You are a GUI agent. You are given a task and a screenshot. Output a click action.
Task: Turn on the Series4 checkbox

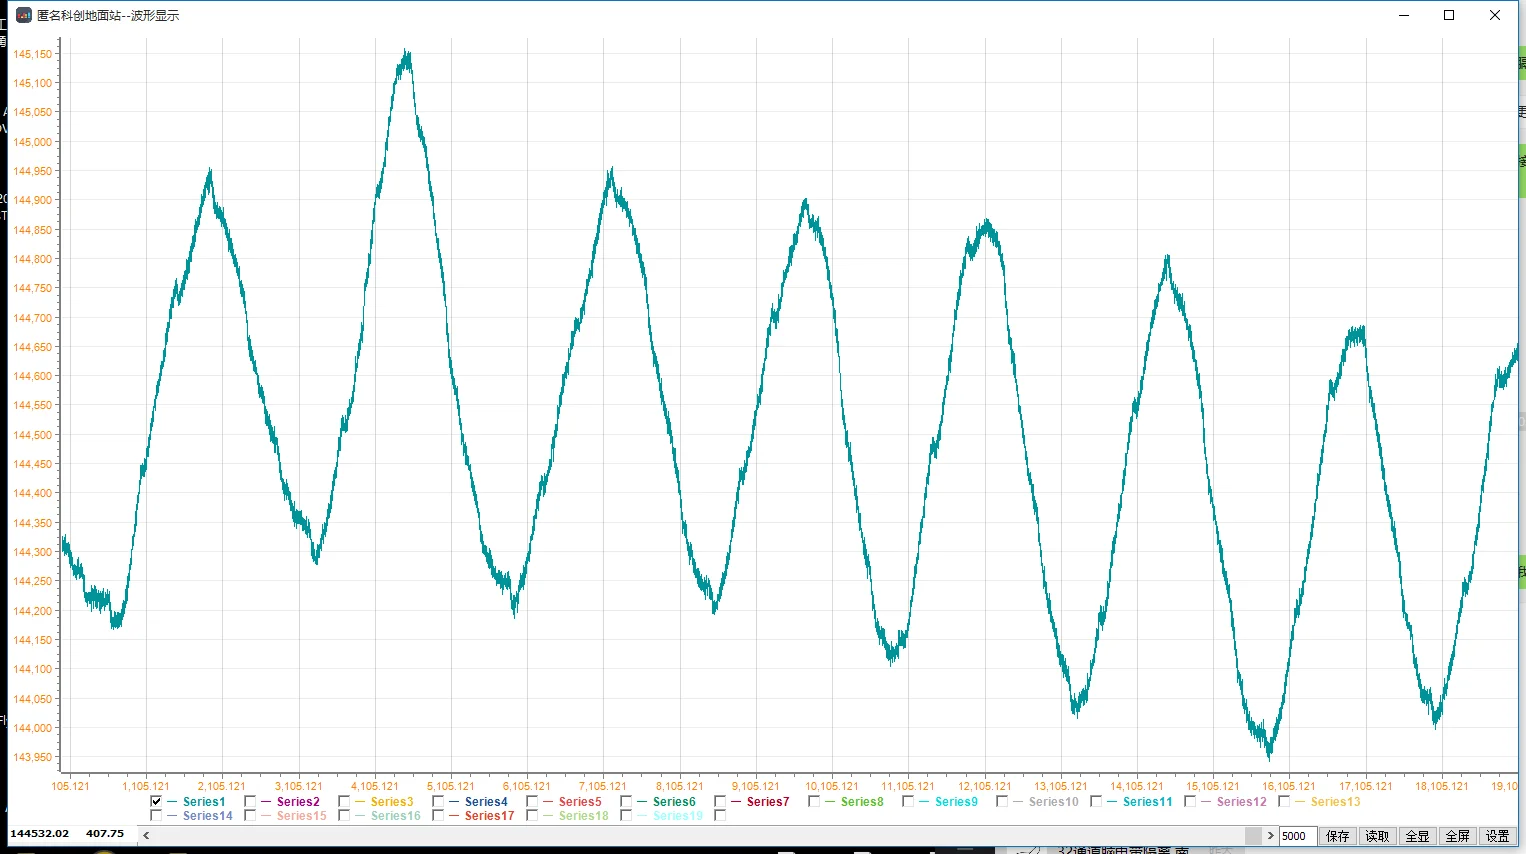(438, 802)
